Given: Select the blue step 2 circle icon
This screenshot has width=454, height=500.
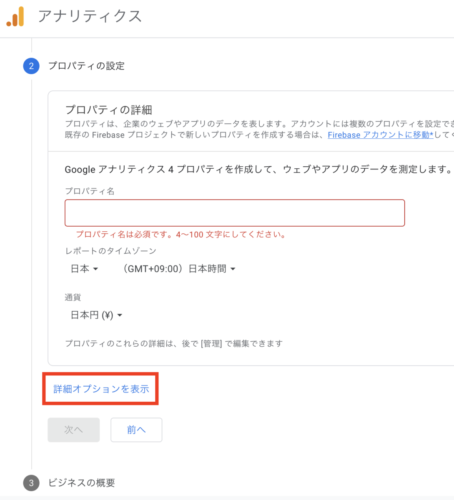Looking at the screenshot, I should (31, 66).
